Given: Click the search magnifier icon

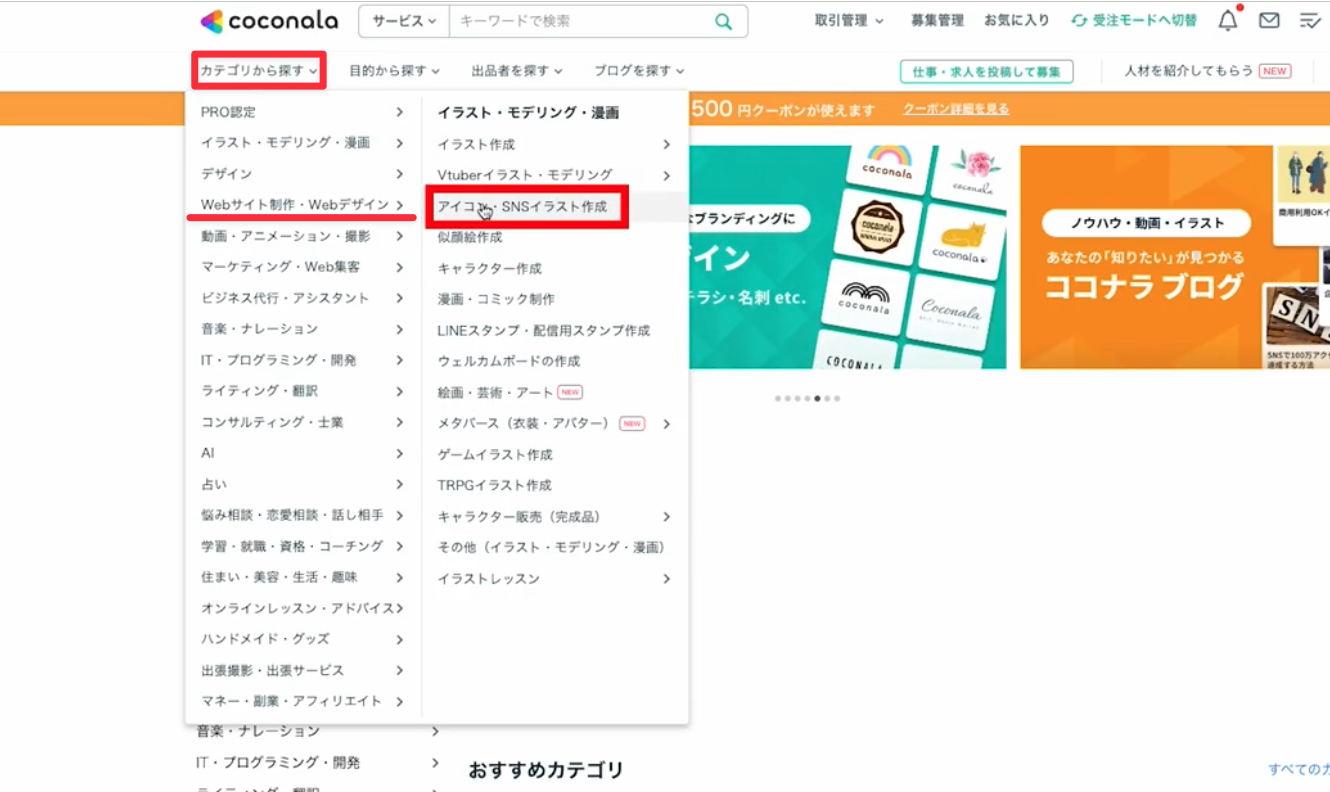Looking at the screenshot, I should pos(723,20).
